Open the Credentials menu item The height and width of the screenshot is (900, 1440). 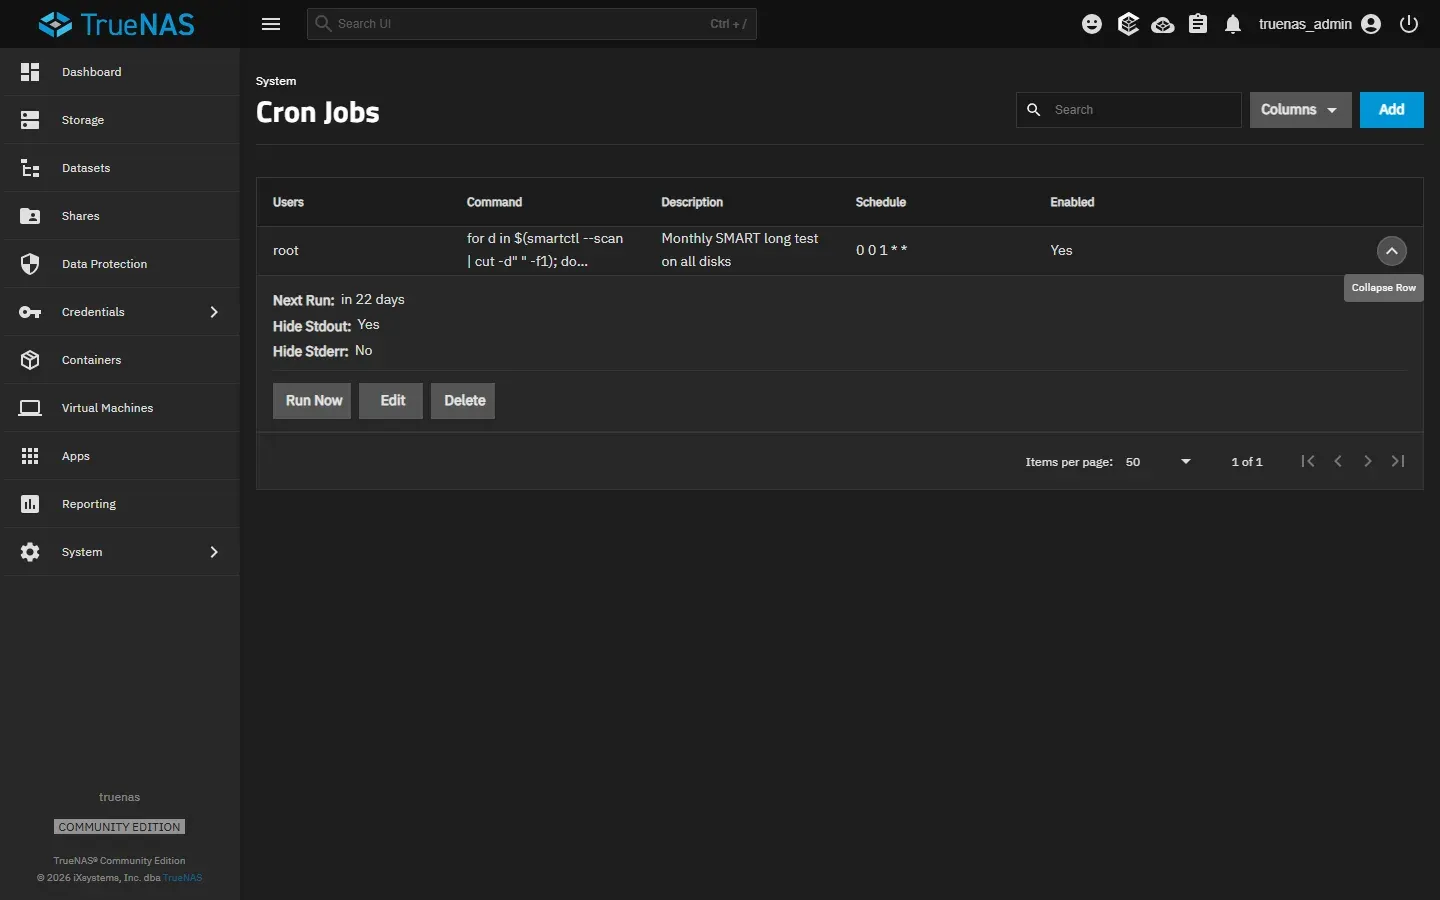tap(120, 312)
